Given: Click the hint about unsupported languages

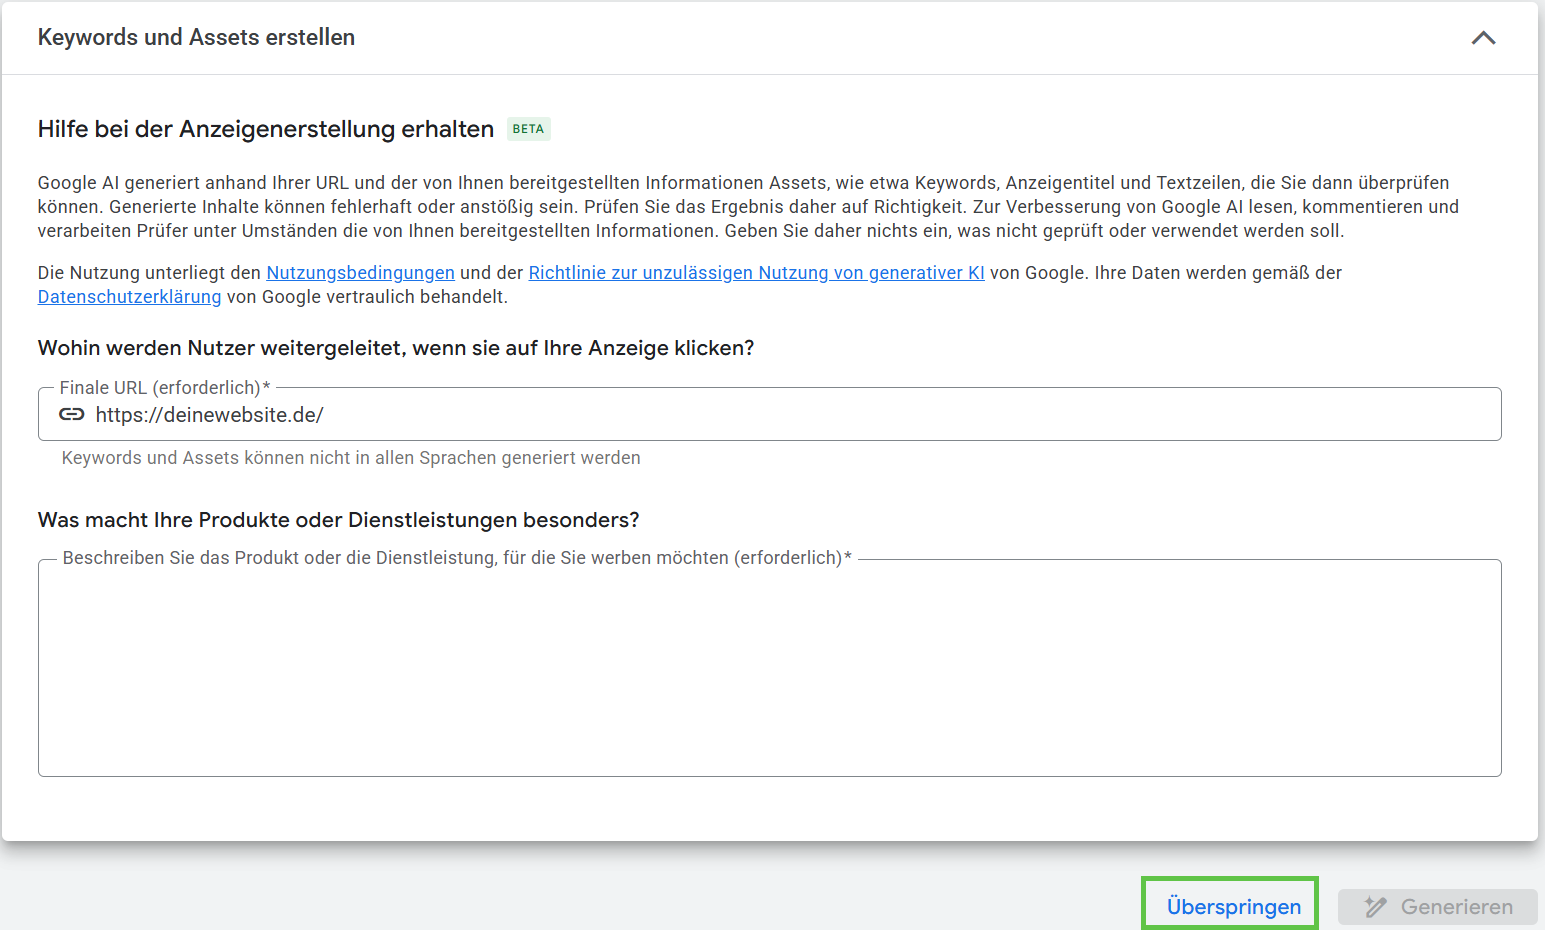Looking at the screenshot, I should (x=351, y=458).
